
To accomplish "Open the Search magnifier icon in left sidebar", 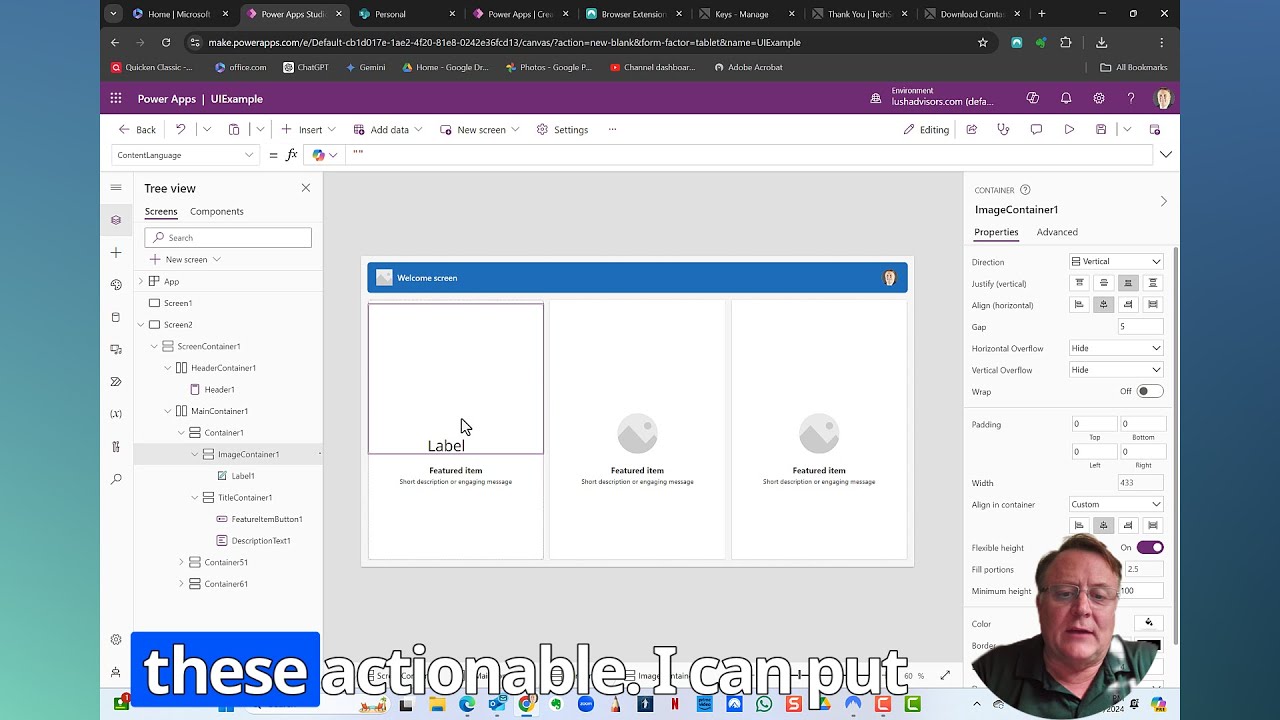I will tap(116, 479).
